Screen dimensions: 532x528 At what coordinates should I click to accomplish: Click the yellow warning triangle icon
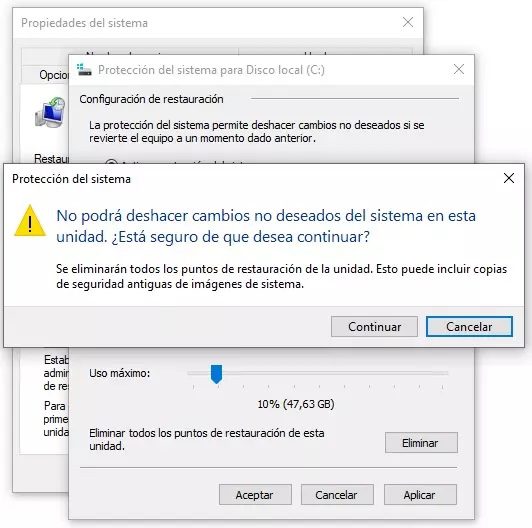tap(30, 221)
